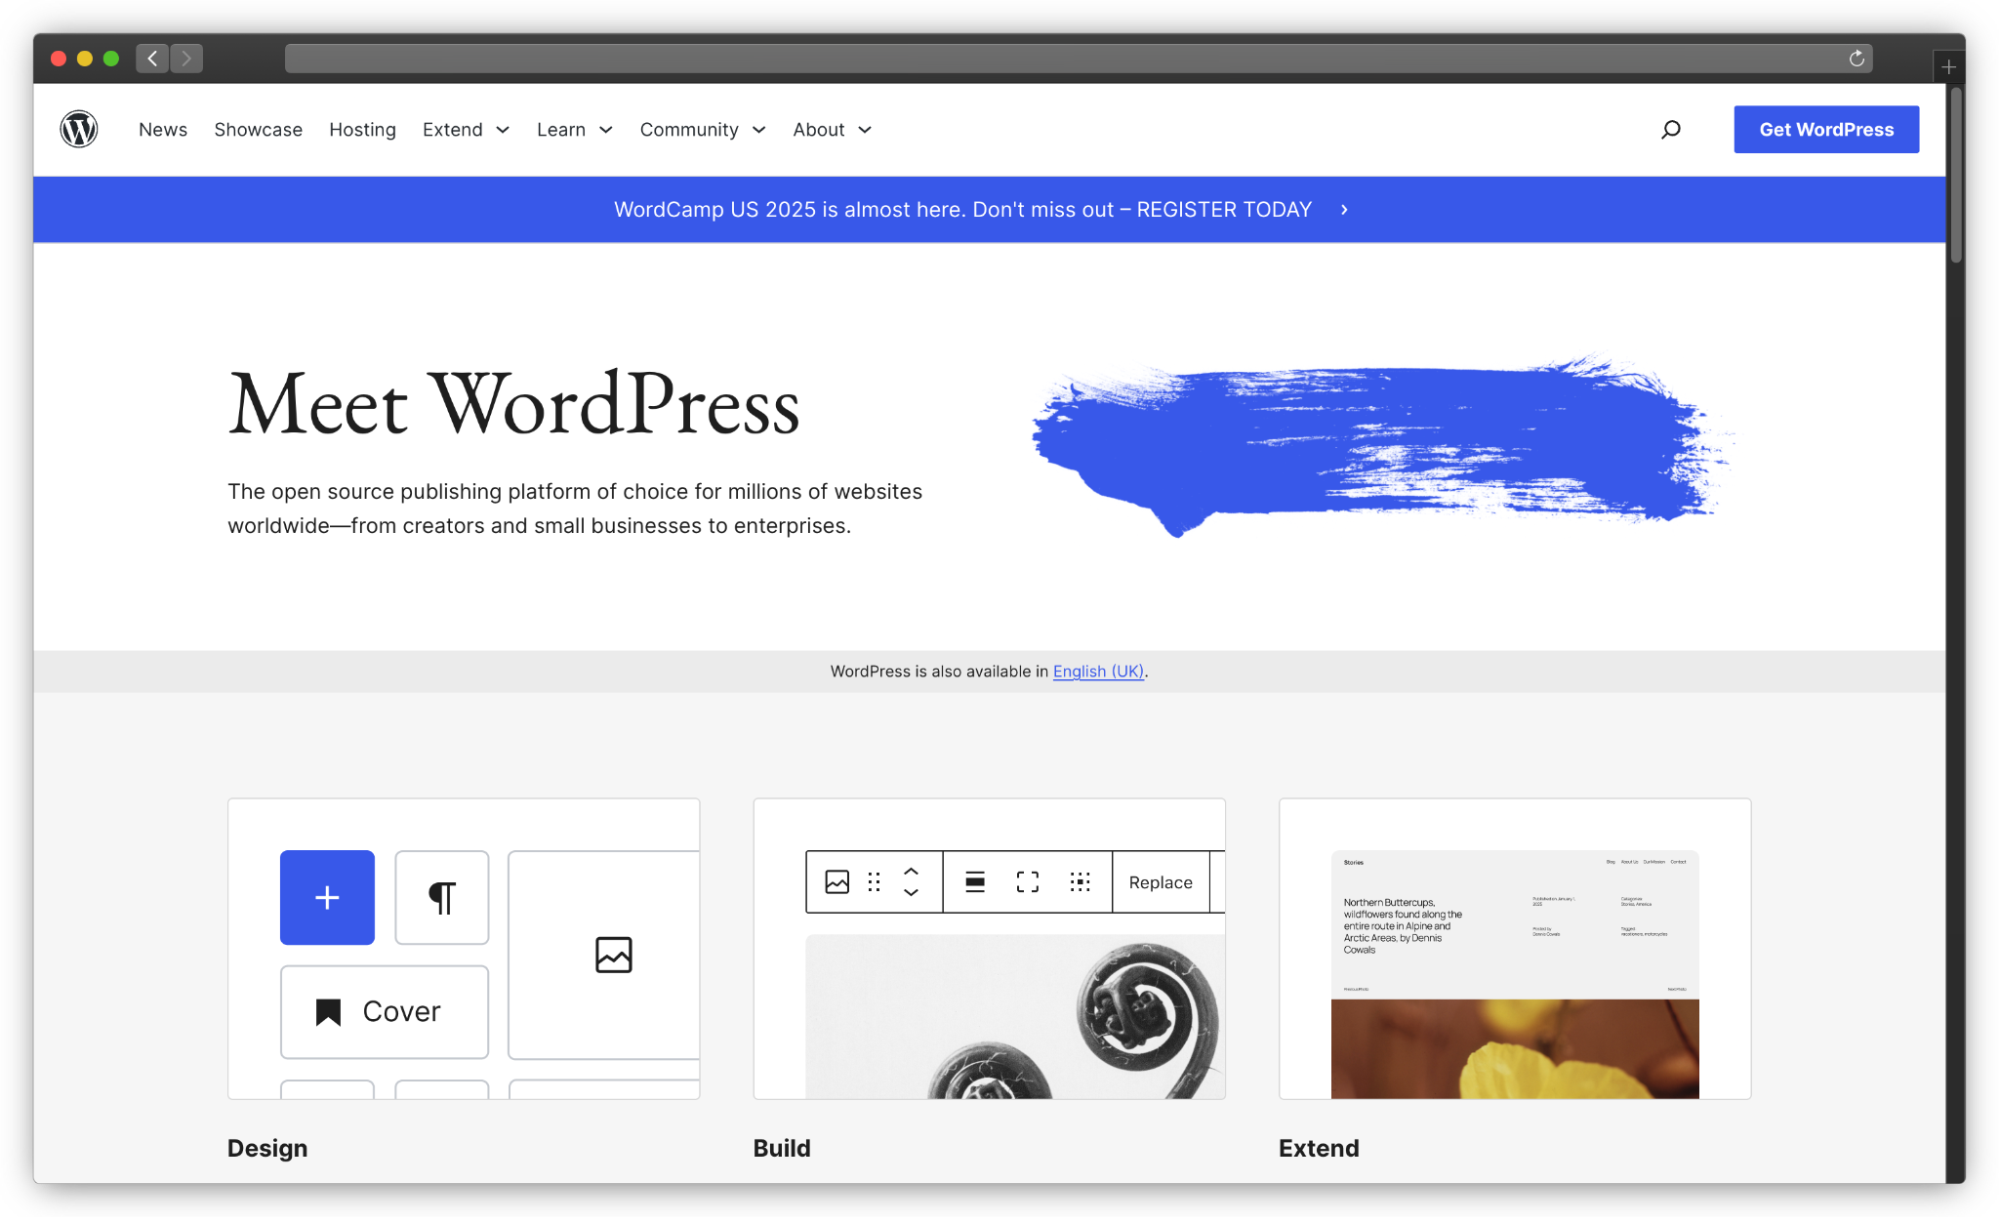This screenshot has width=1999, height=1218.
Task: Click the Get WordPress button
Action: pyautogui.click(x=1826, y=129)
